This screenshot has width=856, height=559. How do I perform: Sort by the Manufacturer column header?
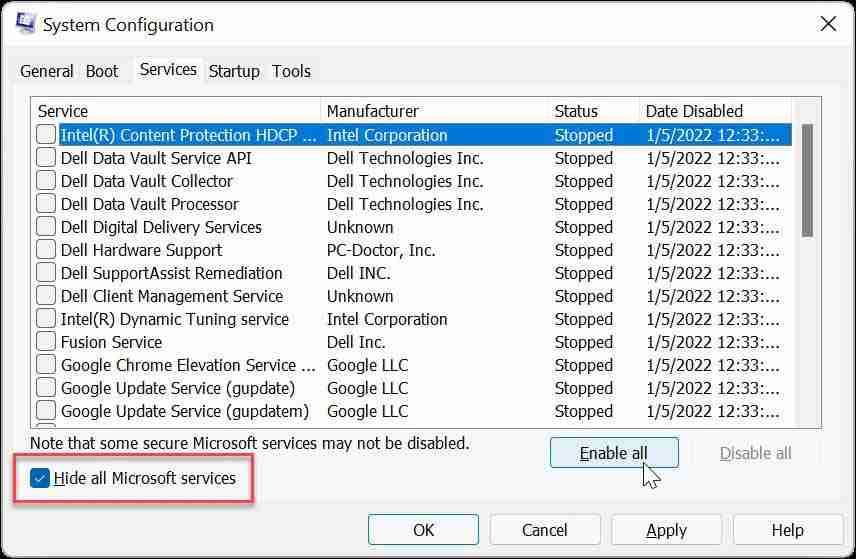pos(435,111)
